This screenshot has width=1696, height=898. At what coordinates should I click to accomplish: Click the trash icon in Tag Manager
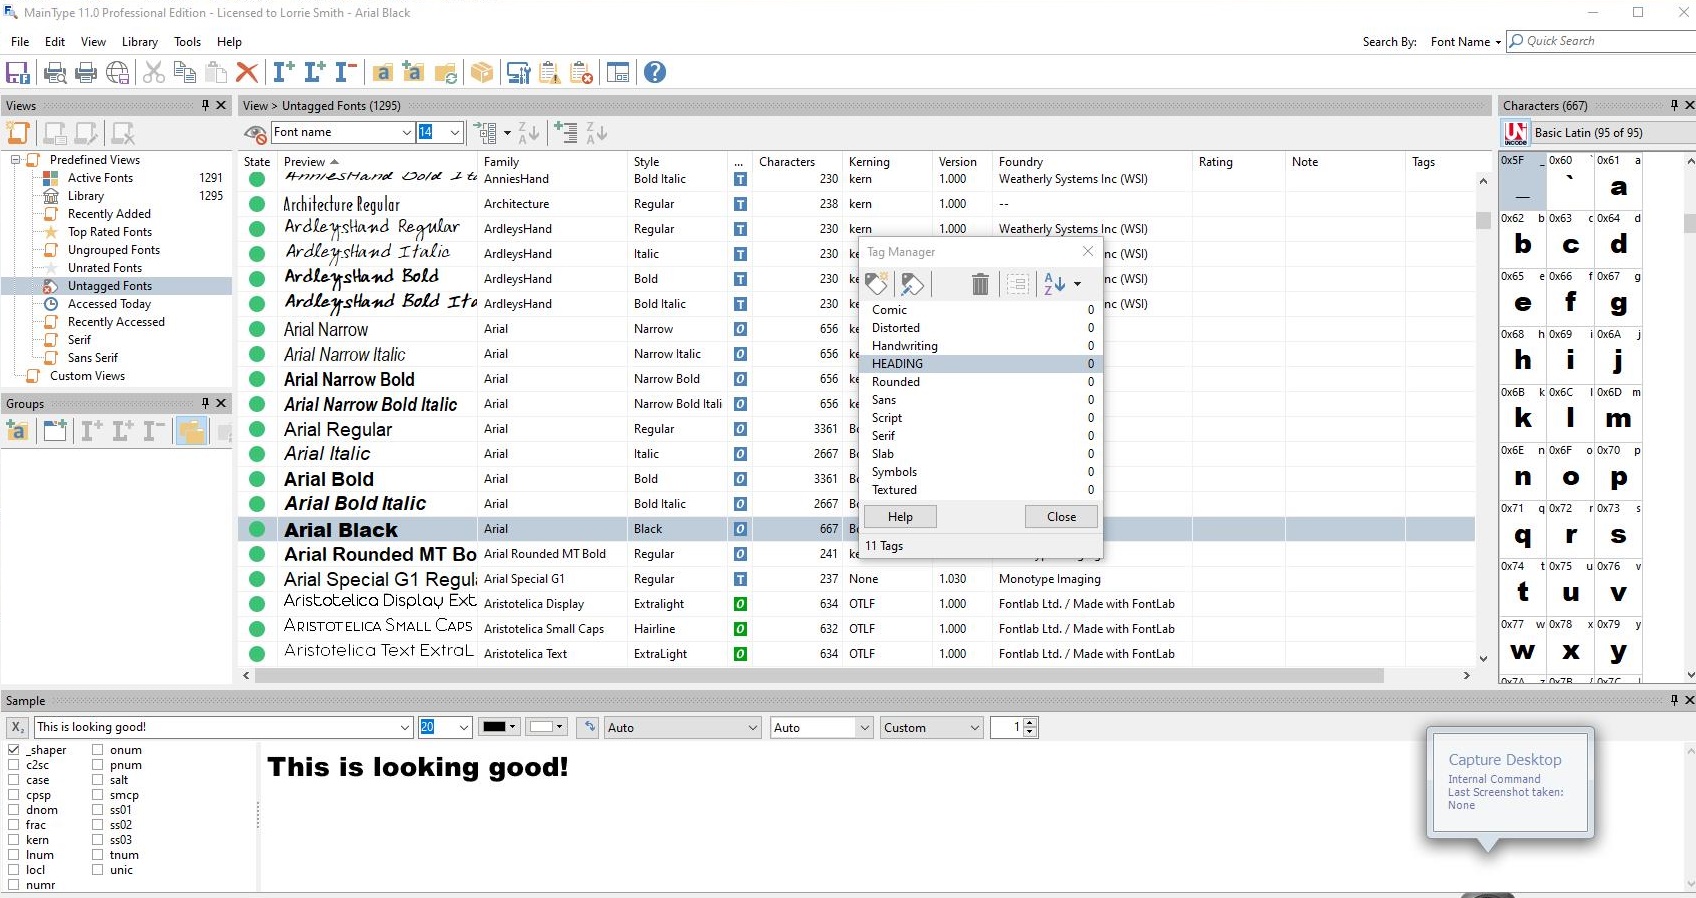point(980,284)
